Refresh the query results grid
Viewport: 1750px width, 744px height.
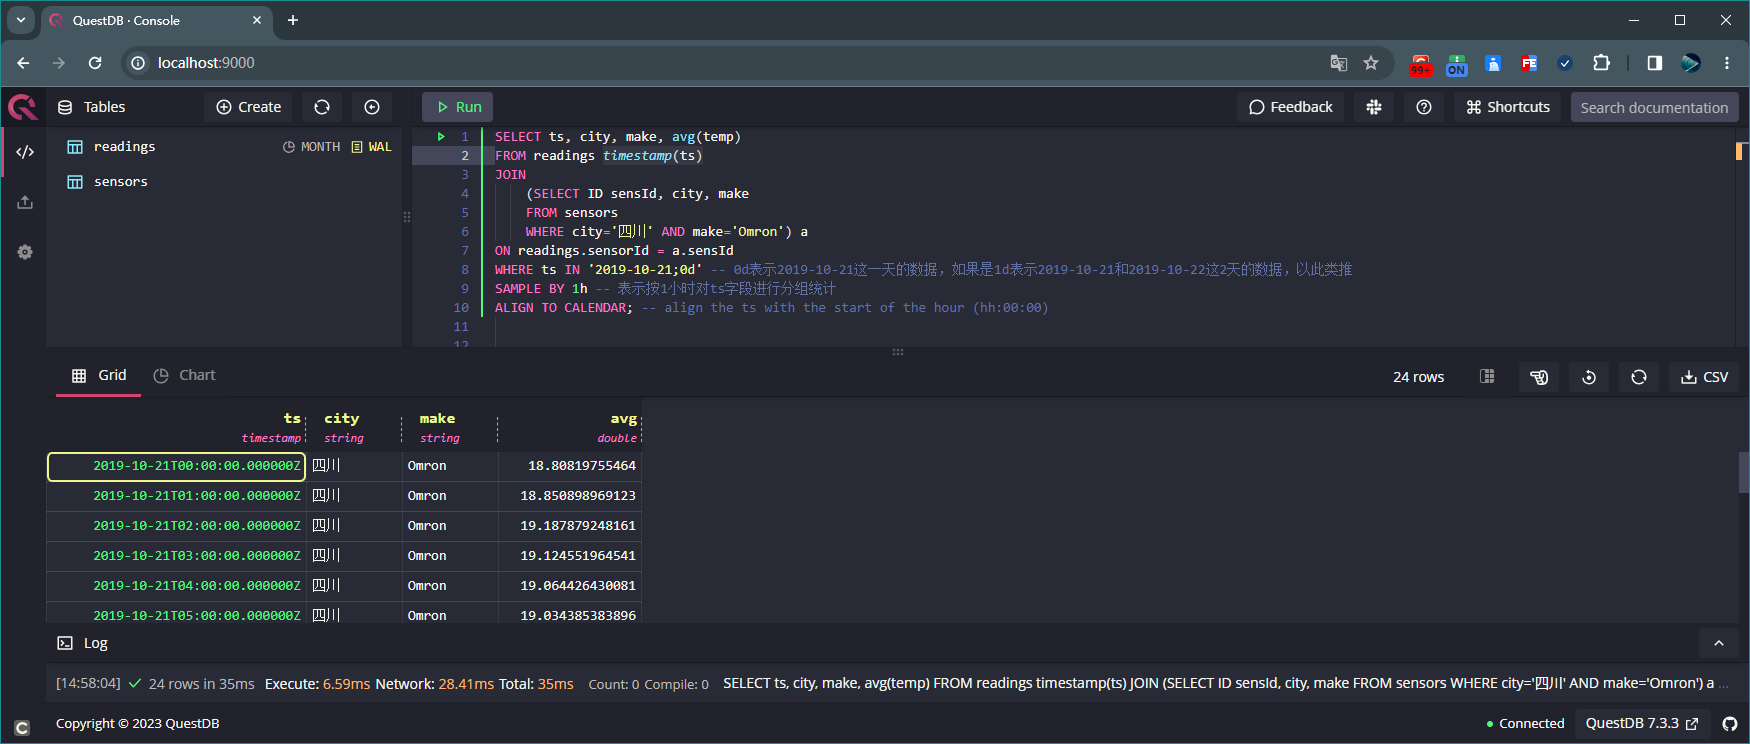1639,377
